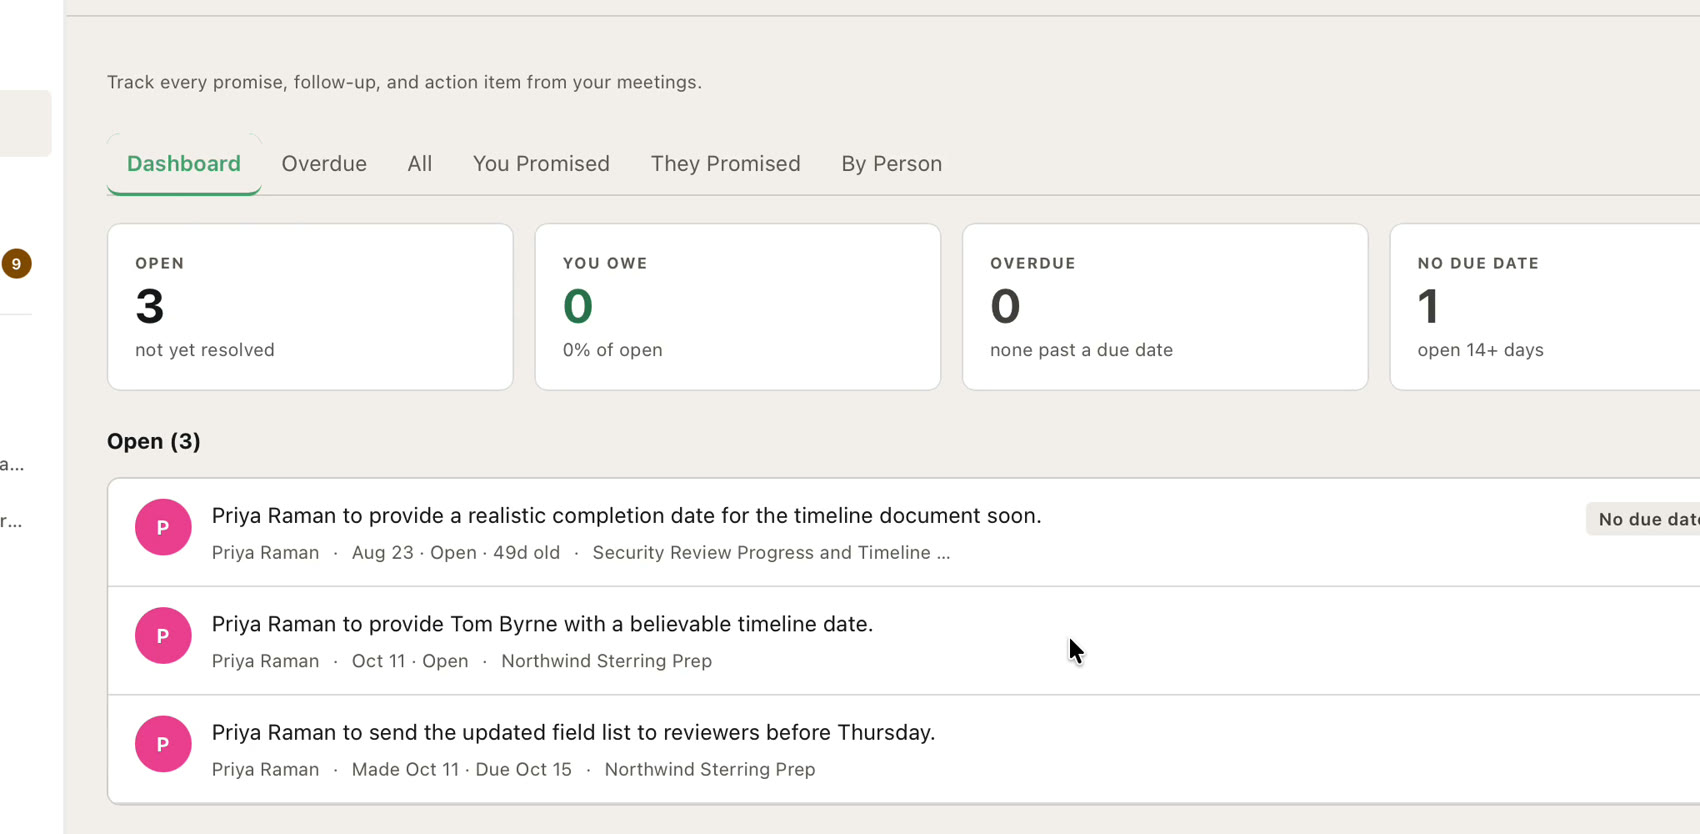
Task: Click 'not yet resolved' subtitle
Action: [x=205, y=350]
